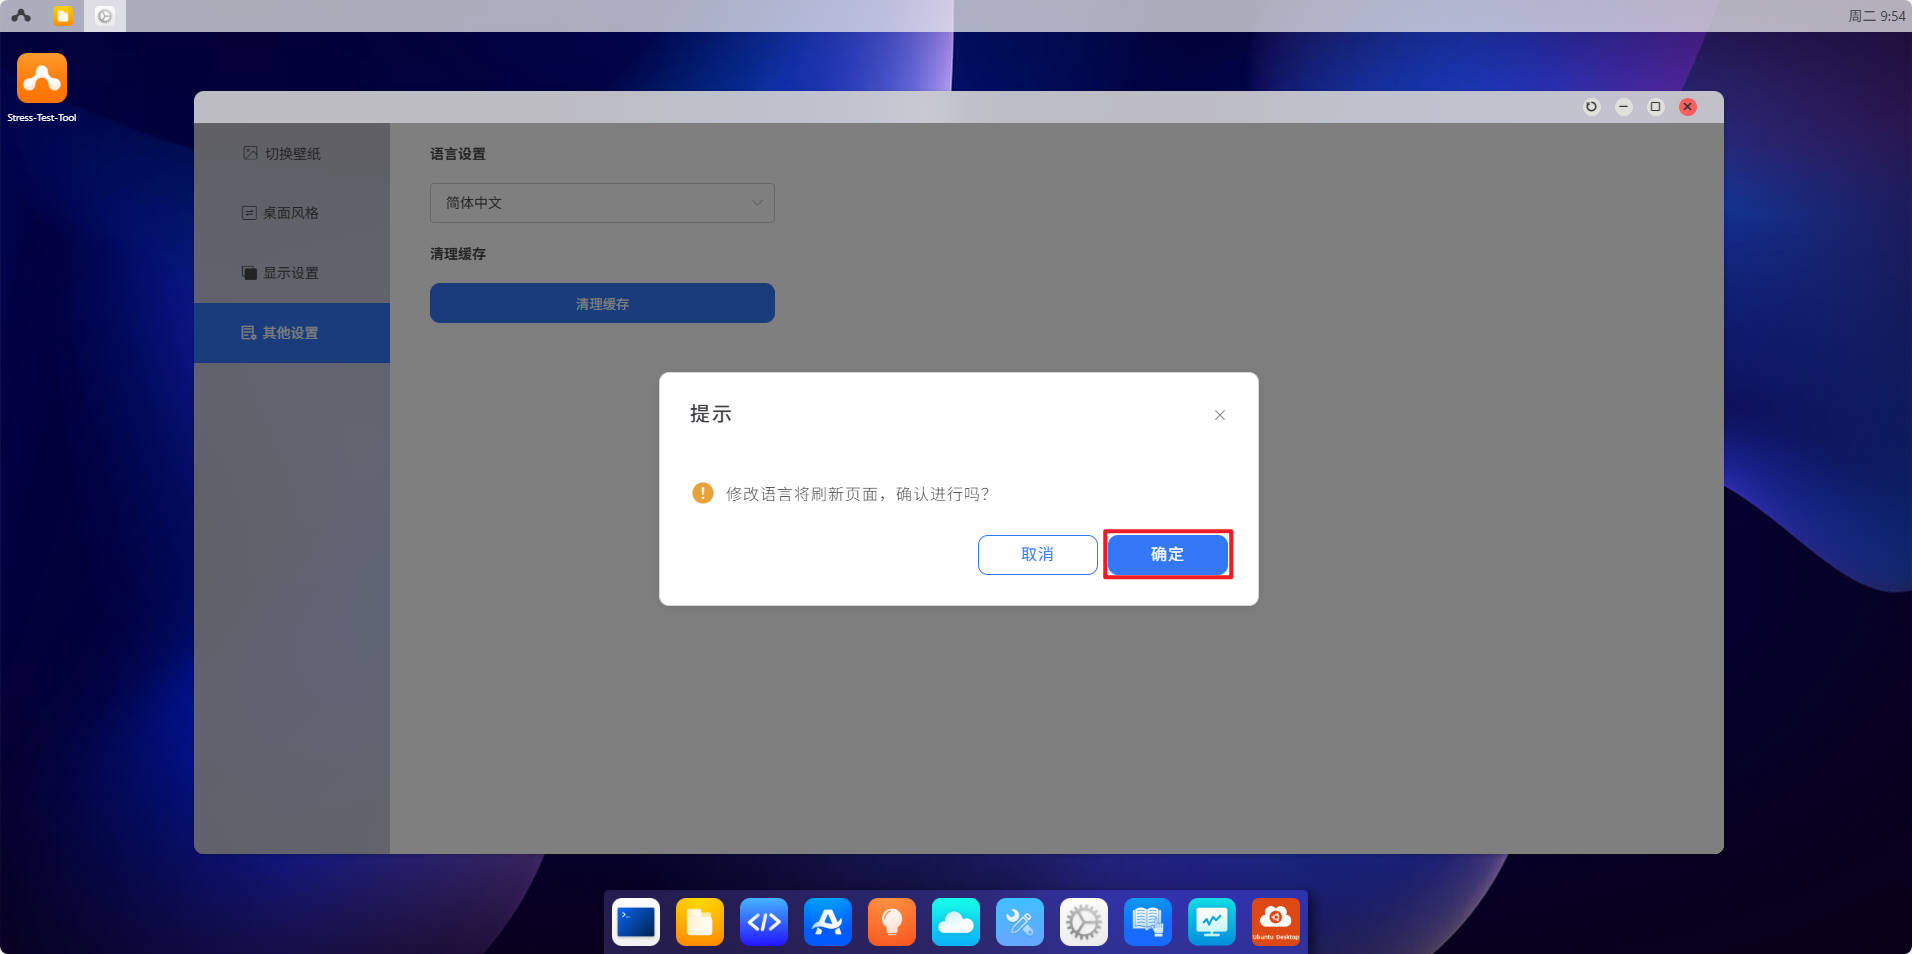Confirm the language change with 确定
Screen dimensions: 1912x954
tap(1167, 554)
